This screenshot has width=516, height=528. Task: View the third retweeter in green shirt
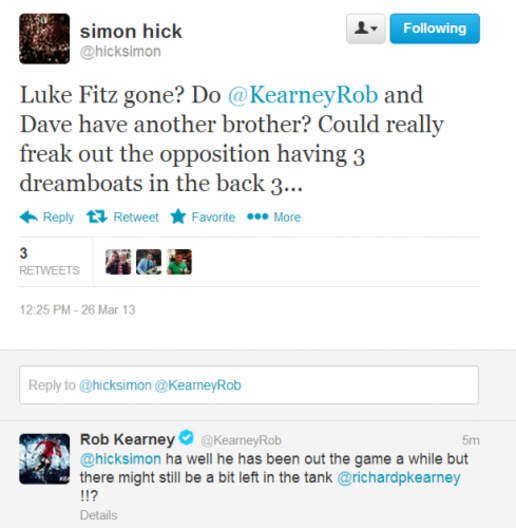pyautogui.click(x=179, y=262)
